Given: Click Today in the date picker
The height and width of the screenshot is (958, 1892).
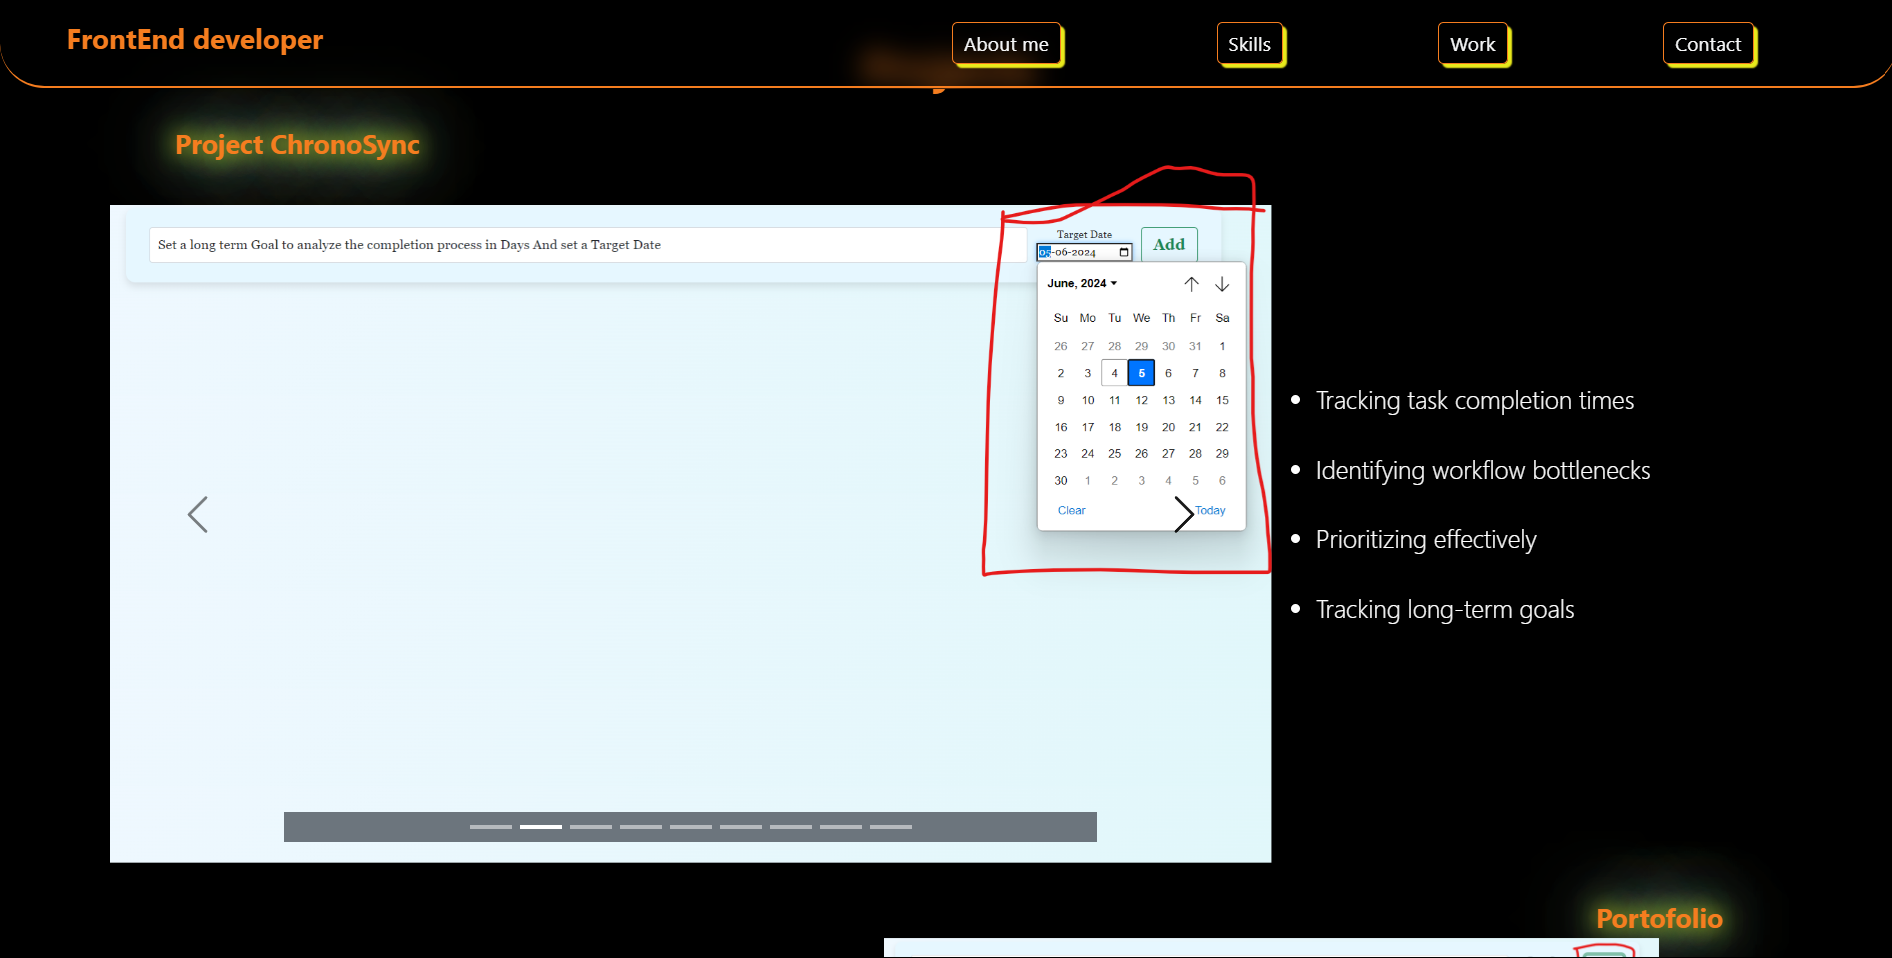Looking at the screenshot, I should pyautogui.click(x=1210, y=510).
